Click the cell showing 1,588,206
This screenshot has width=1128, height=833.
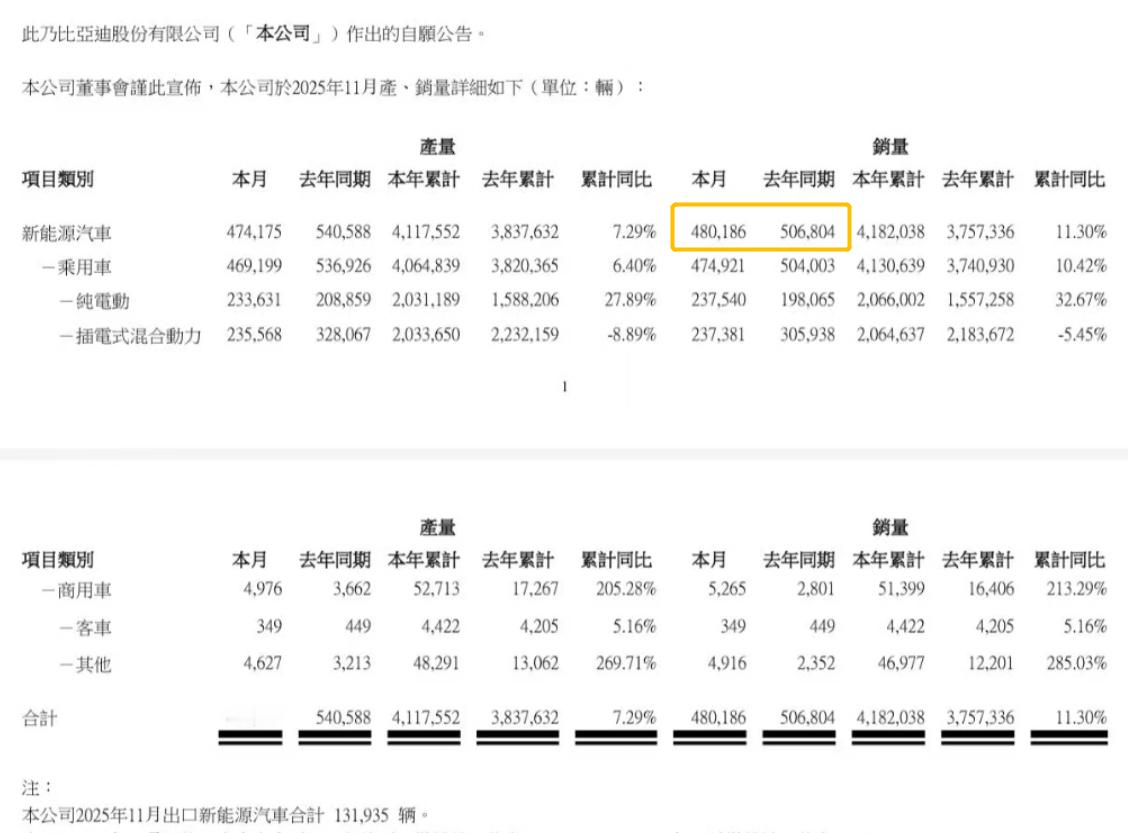point(524,300)
